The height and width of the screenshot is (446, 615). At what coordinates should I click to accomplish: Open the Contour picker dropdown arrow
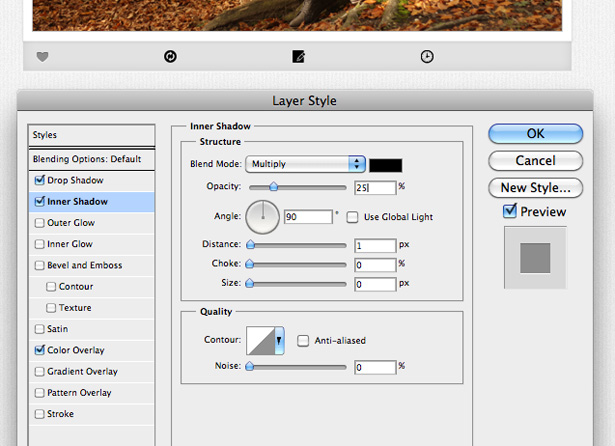tap(279, 340)
